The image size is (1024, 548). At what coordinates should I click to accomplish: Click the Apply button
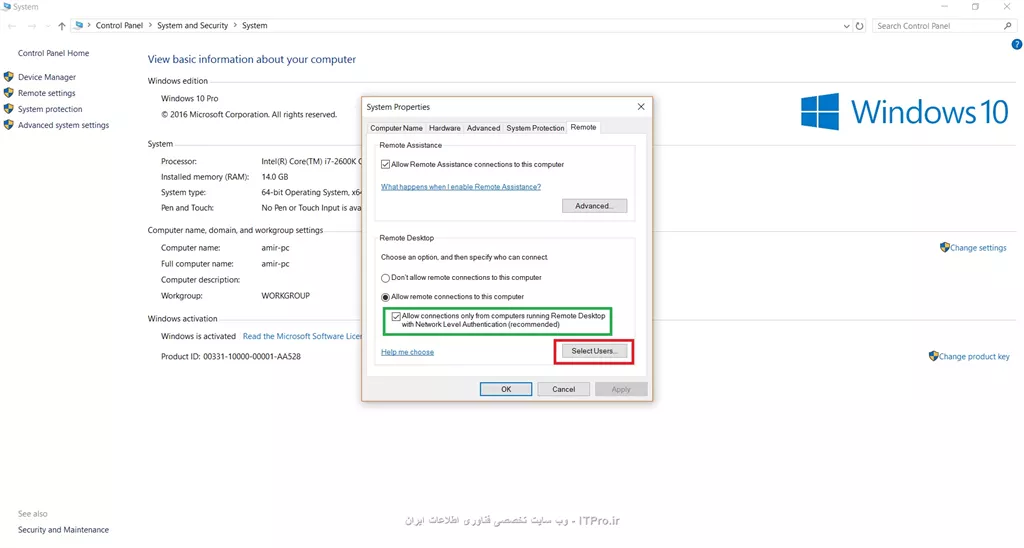(621, 389)
